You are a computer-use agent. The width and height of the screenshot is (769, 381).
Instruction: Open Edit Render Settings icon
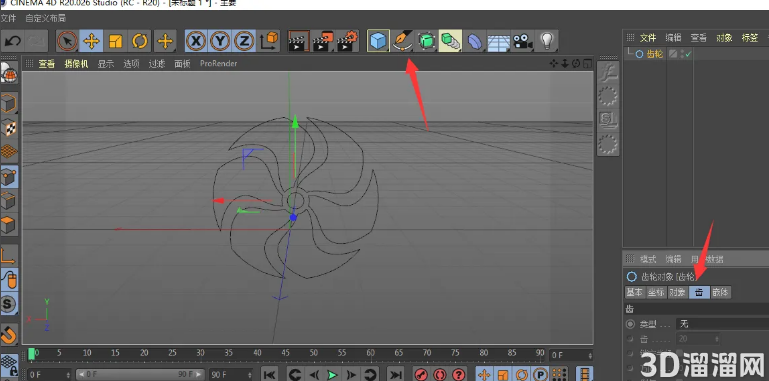(x=347, y=41)
